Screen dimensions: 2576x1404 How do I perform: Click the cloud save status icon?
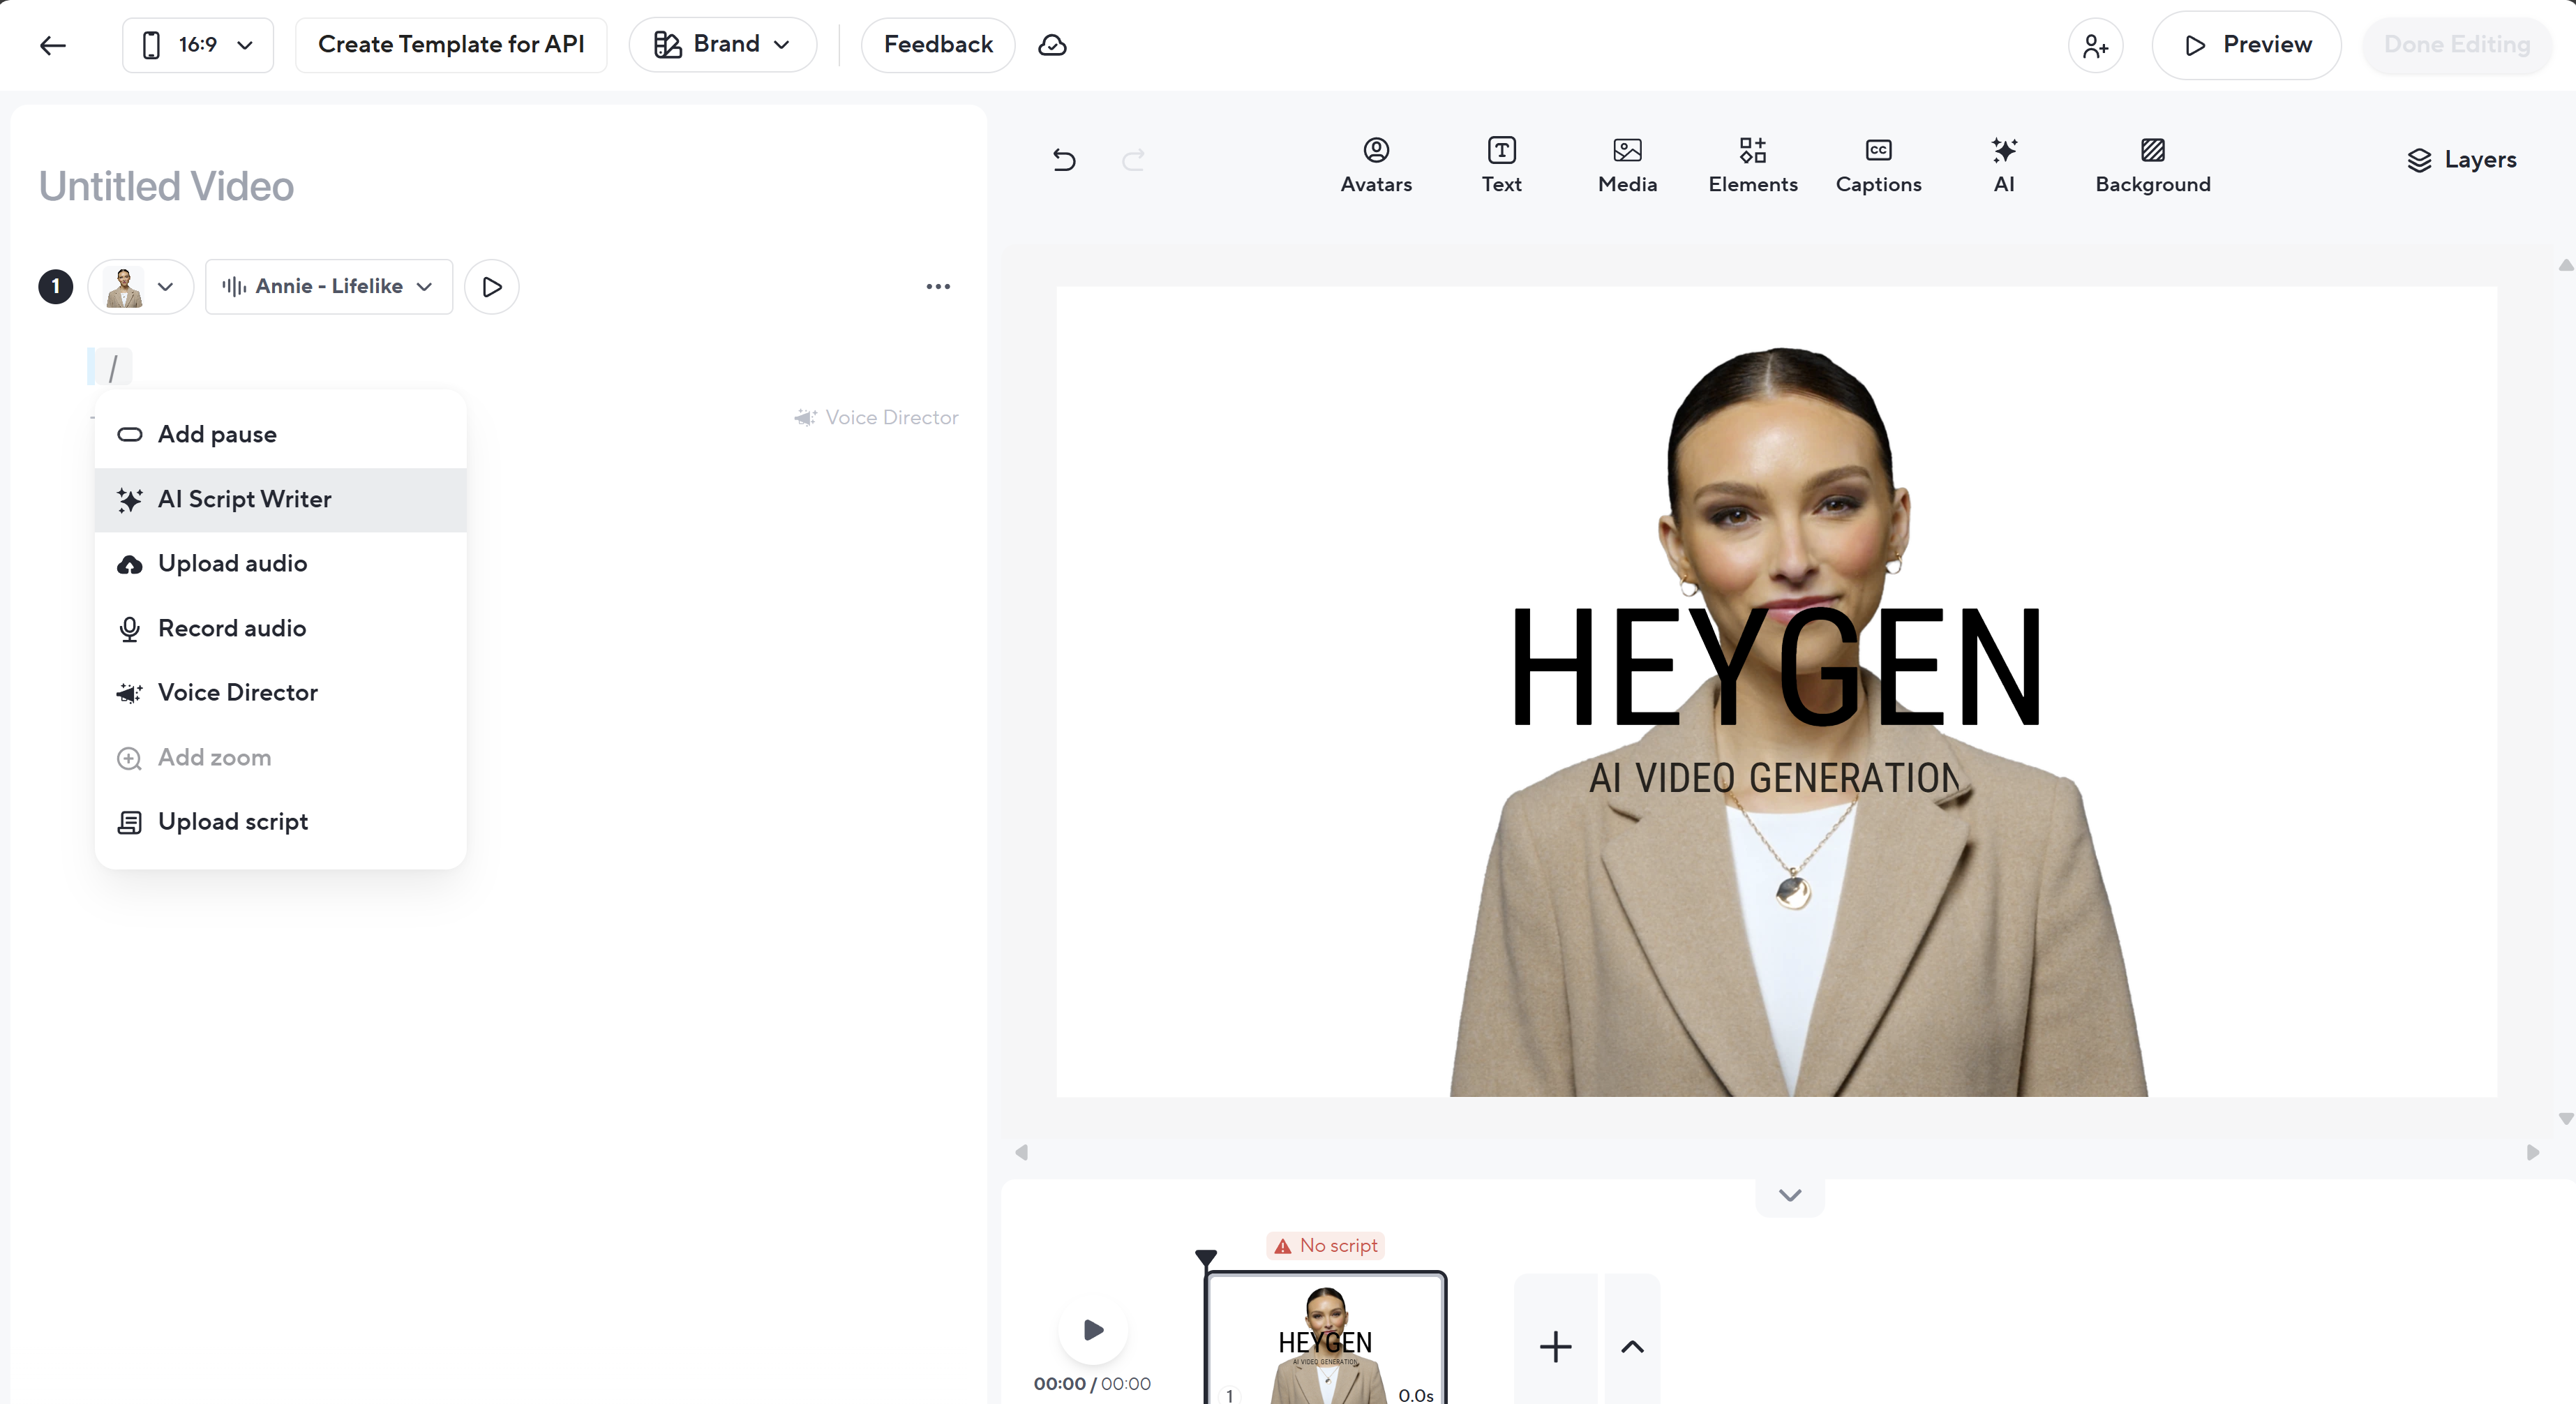click(x=1052, y=45)
